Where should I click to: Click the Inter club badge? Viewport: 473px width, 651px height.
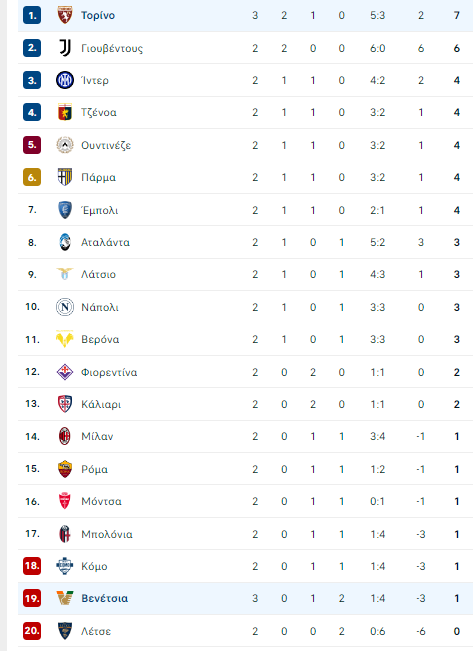pyautogui.click(x=65, y=80)
